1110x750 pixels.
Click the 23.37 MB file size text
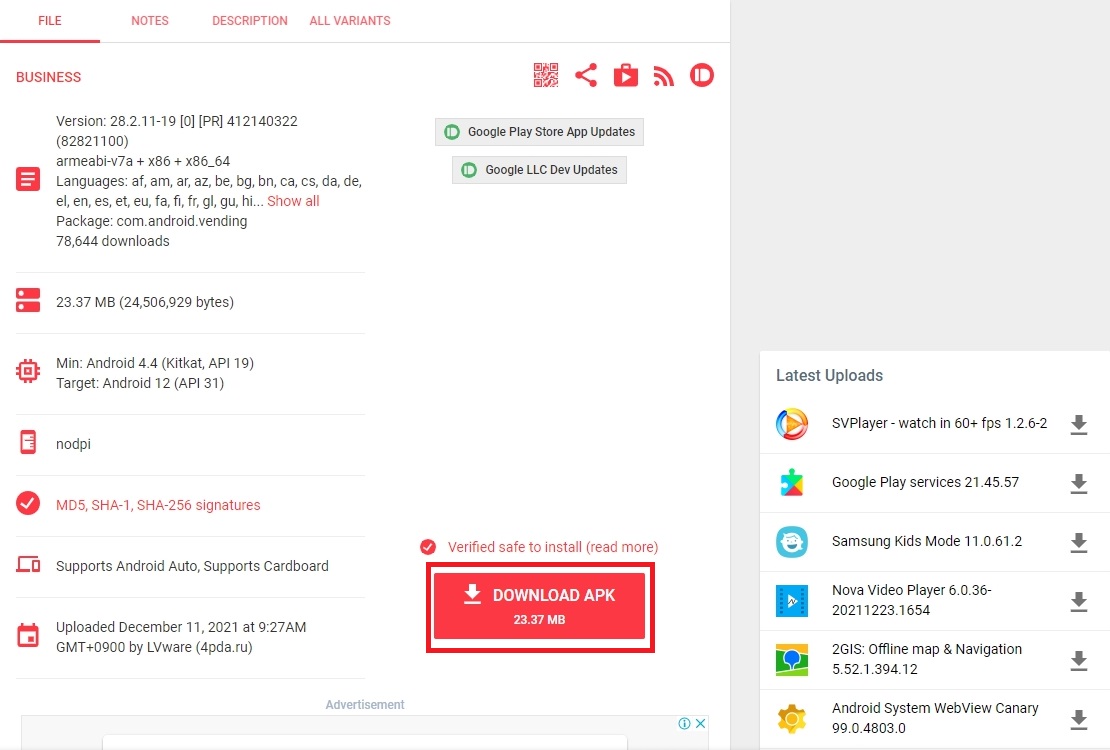144,302
